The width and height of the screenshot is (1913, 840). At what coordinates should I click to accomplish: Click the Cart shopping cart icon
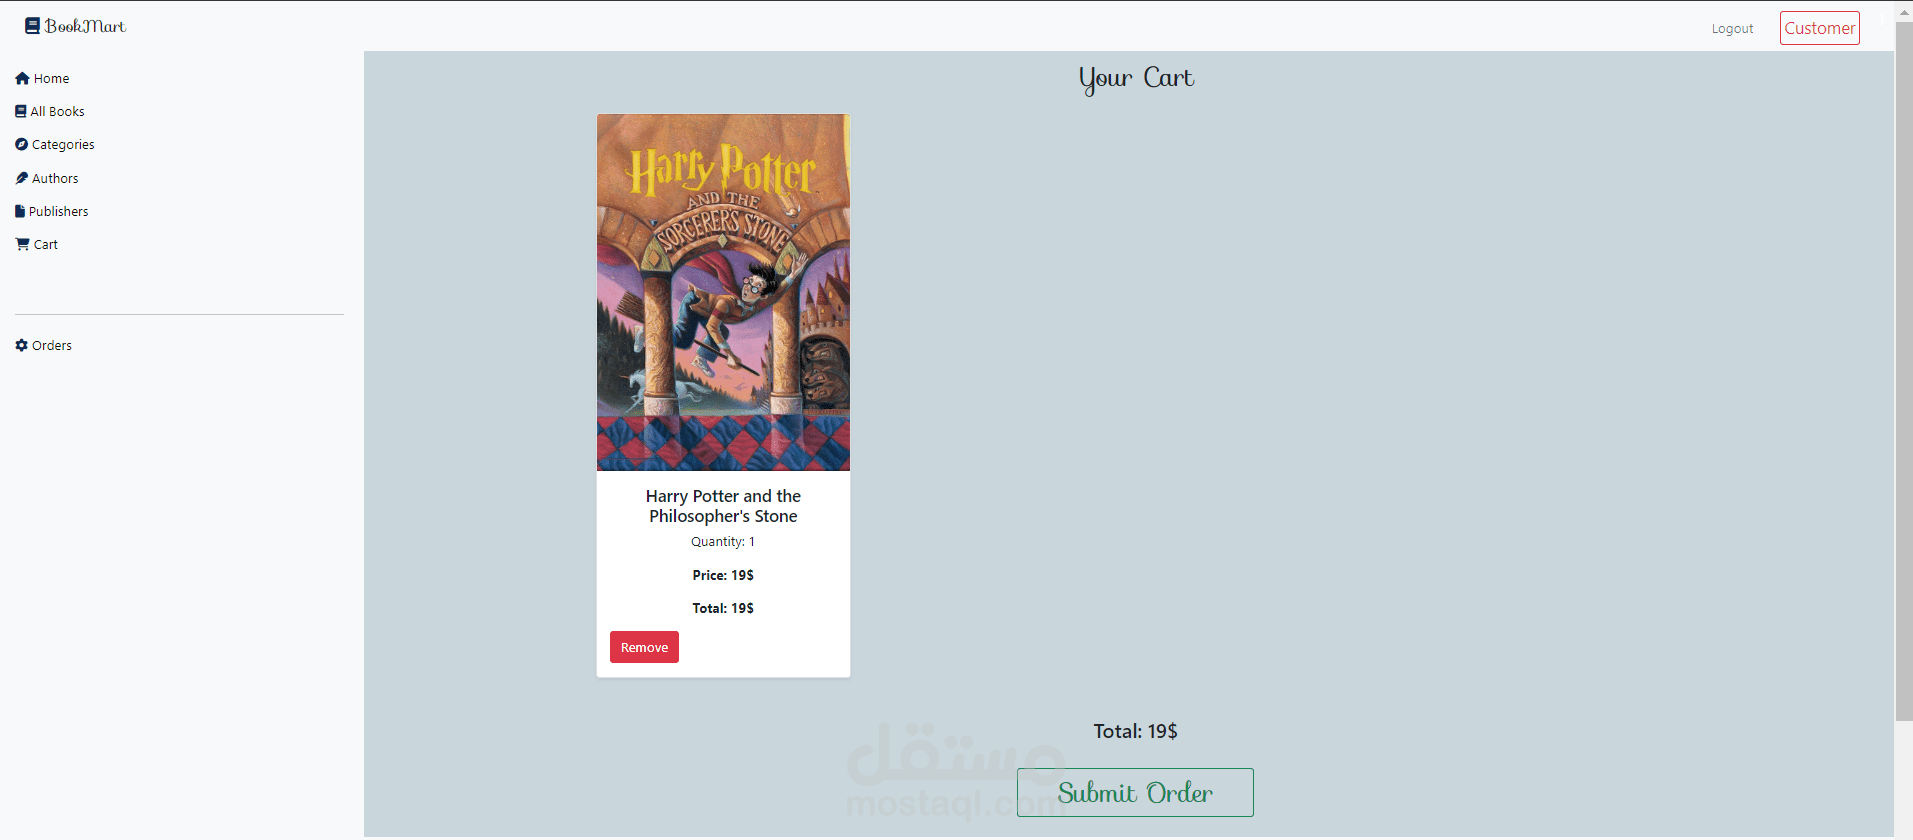coord(22,244)
